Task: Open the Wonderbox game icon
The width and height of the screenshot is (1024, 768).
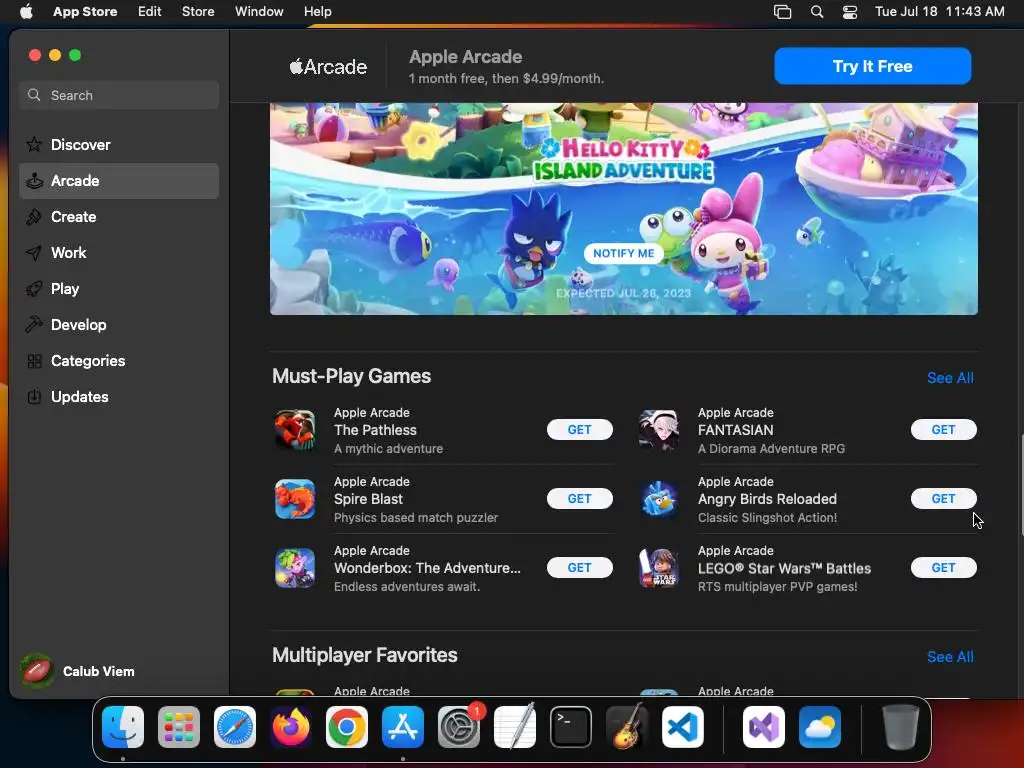Action: (x=295, y=568)
